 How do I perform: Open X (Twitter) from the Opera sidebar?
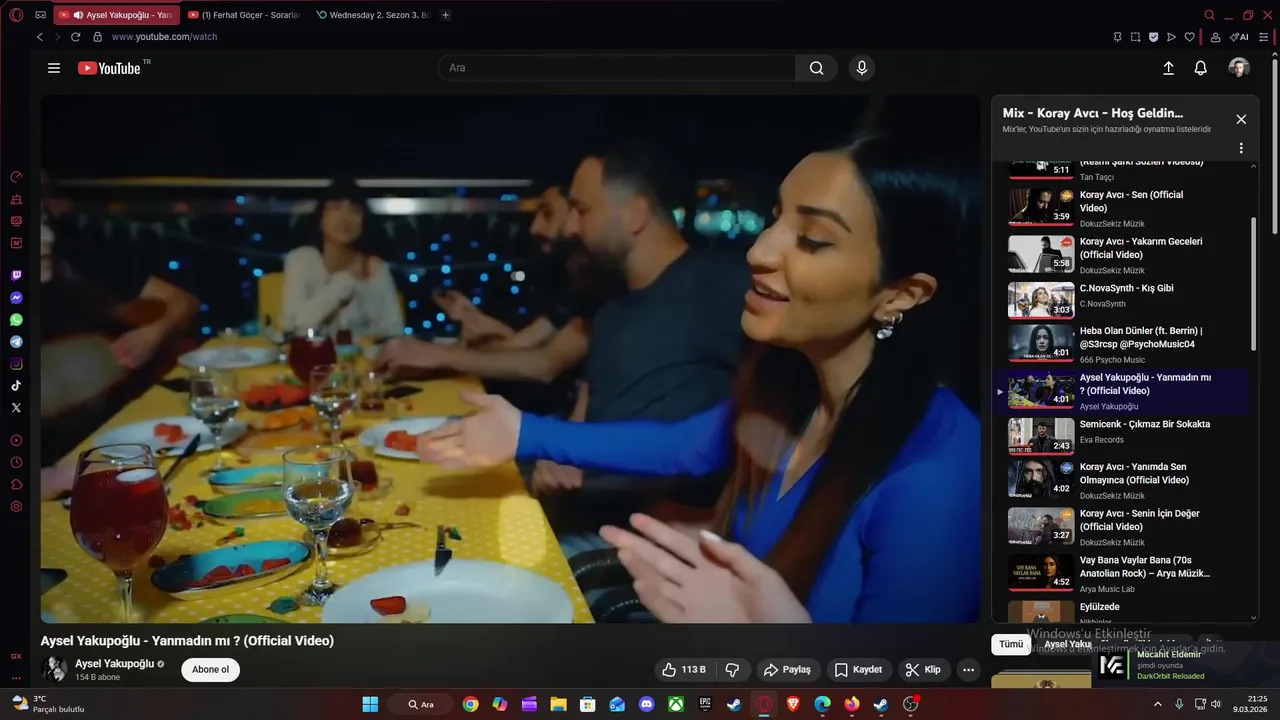click(16, 408)
